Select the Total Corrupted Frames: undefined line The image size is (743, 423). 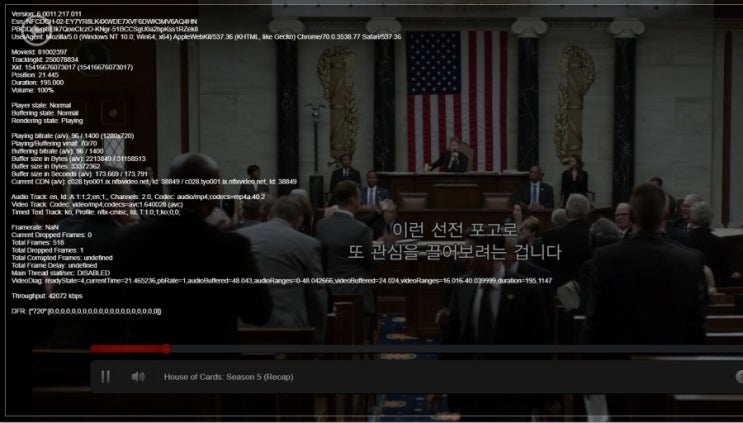click(x=62, y=258)
